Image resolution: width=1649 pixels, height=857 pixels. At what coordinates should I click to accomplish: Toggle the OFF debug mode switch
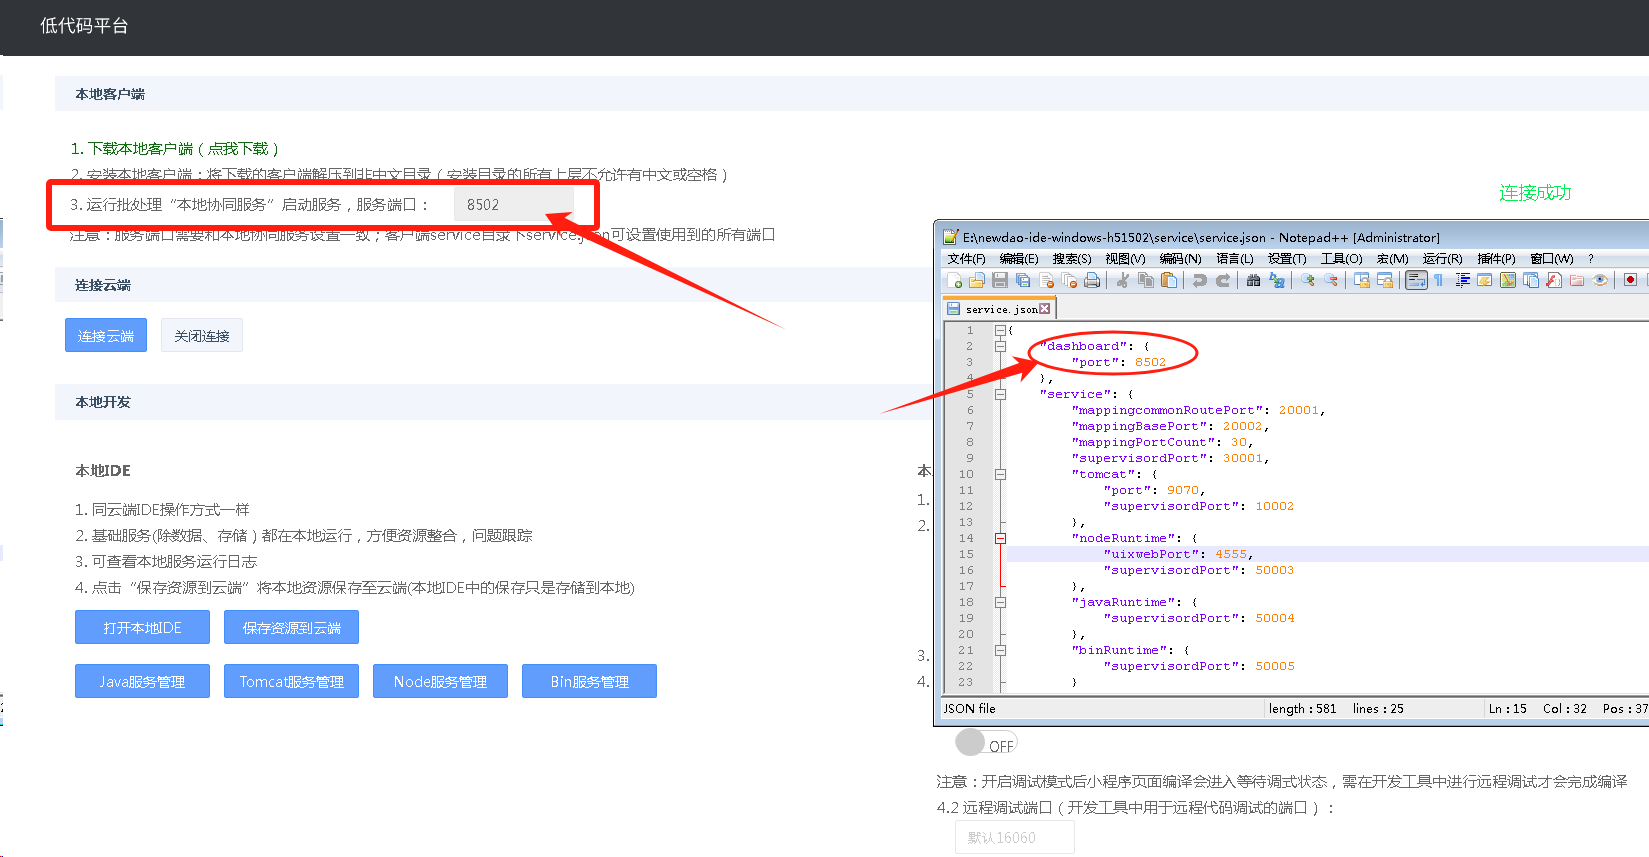(x=986, y=743)
